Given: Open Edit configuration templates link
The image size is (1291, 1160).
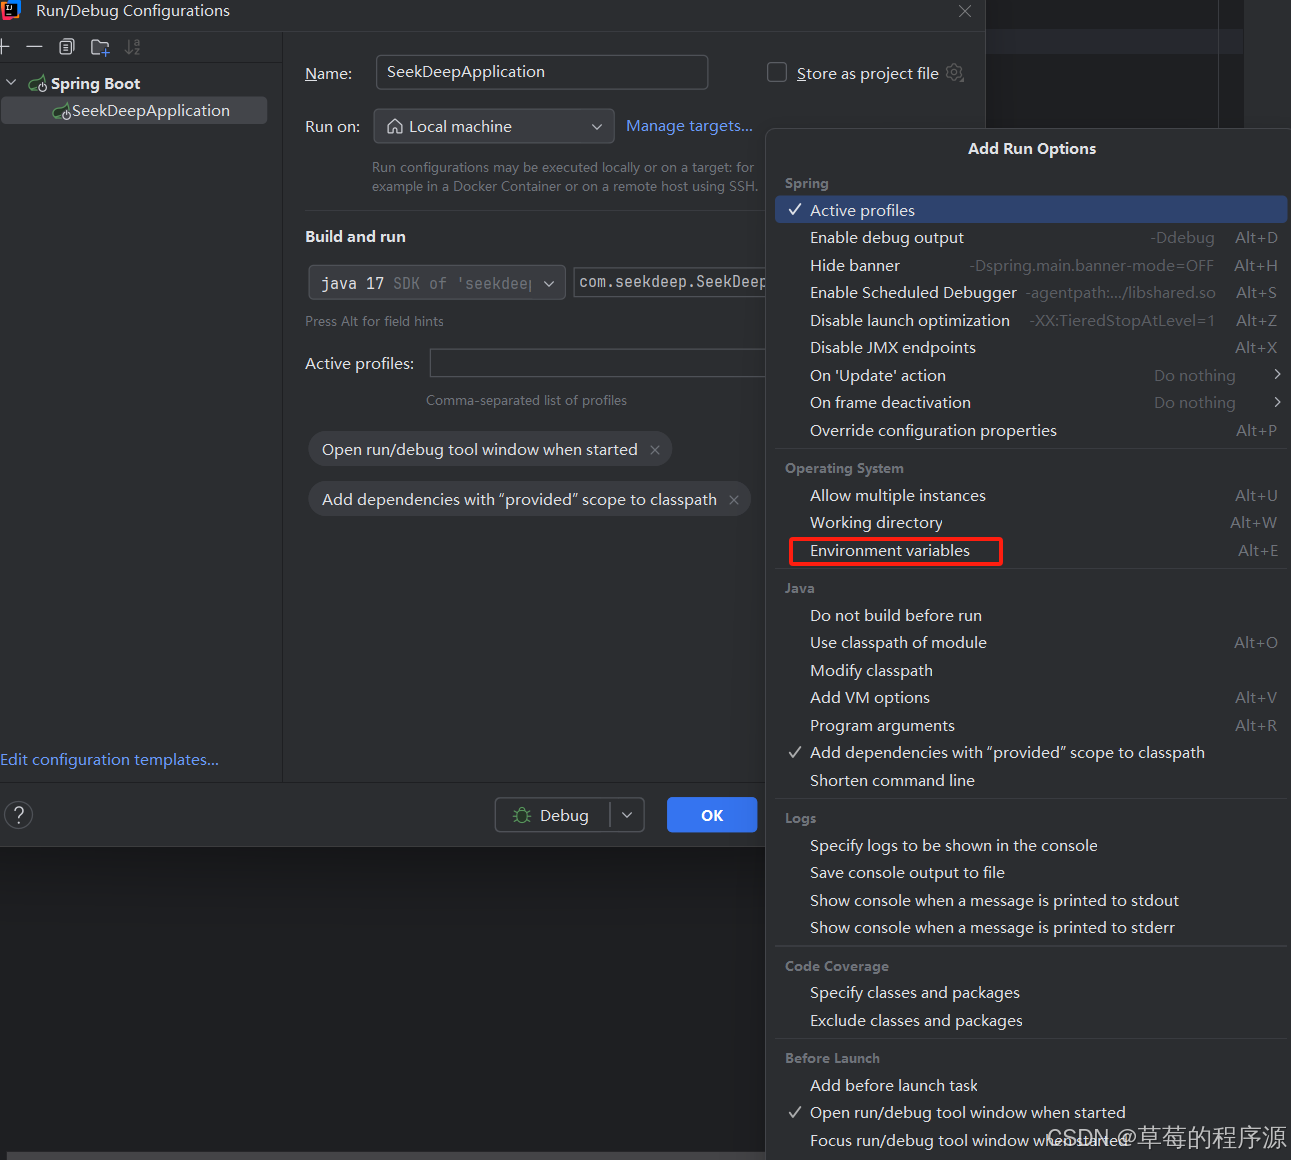Looking at the screenshot, I should (110, 760).
